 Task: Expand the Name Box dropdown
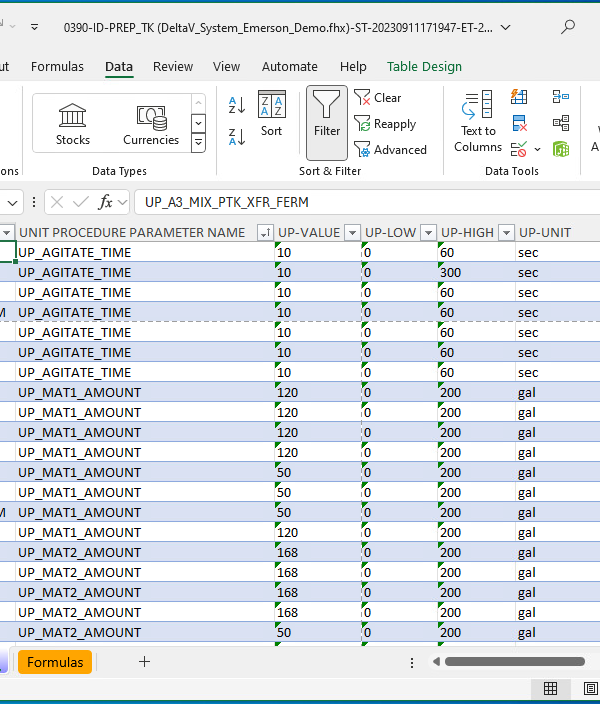(x=12, y=203)
